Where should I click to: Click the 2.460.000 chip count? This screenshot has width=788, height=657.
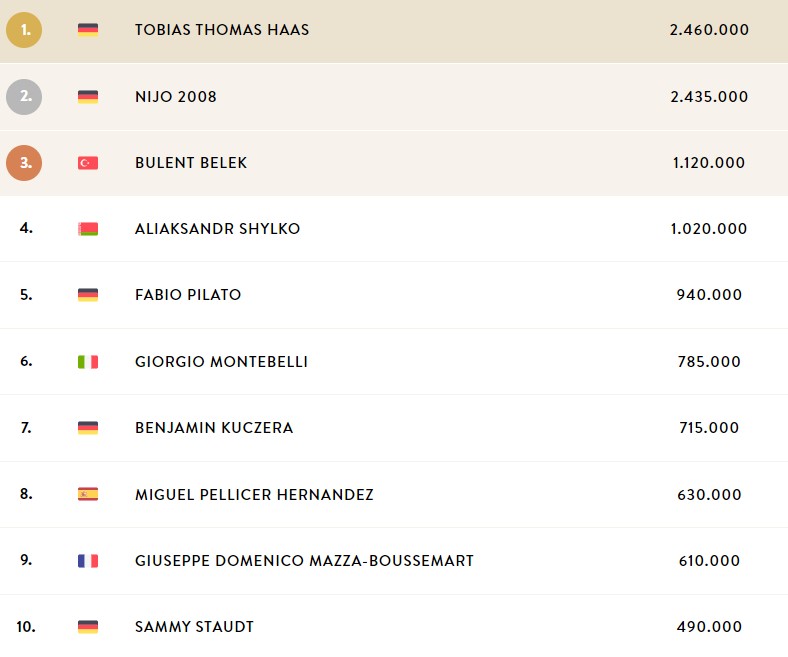pos(709,30)
